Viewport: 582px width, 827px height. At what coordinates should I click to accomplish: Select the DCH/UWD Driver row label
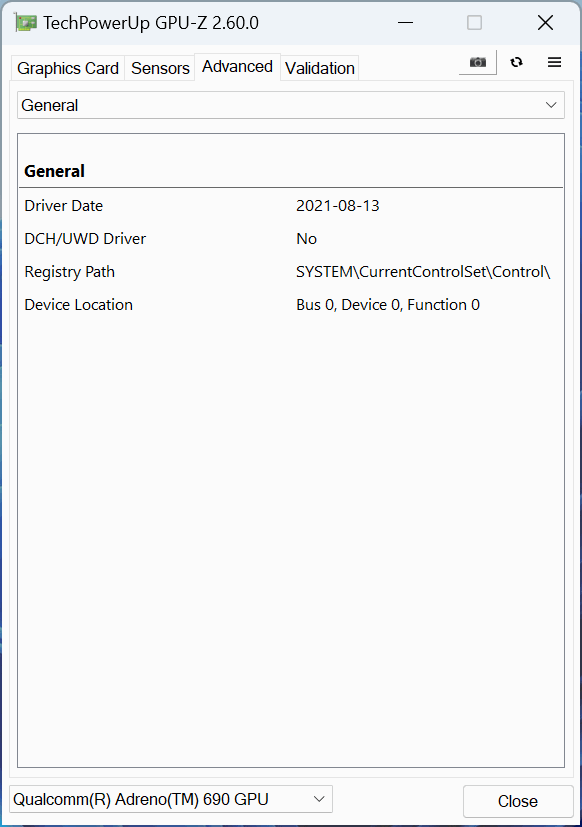pos(85,238)
